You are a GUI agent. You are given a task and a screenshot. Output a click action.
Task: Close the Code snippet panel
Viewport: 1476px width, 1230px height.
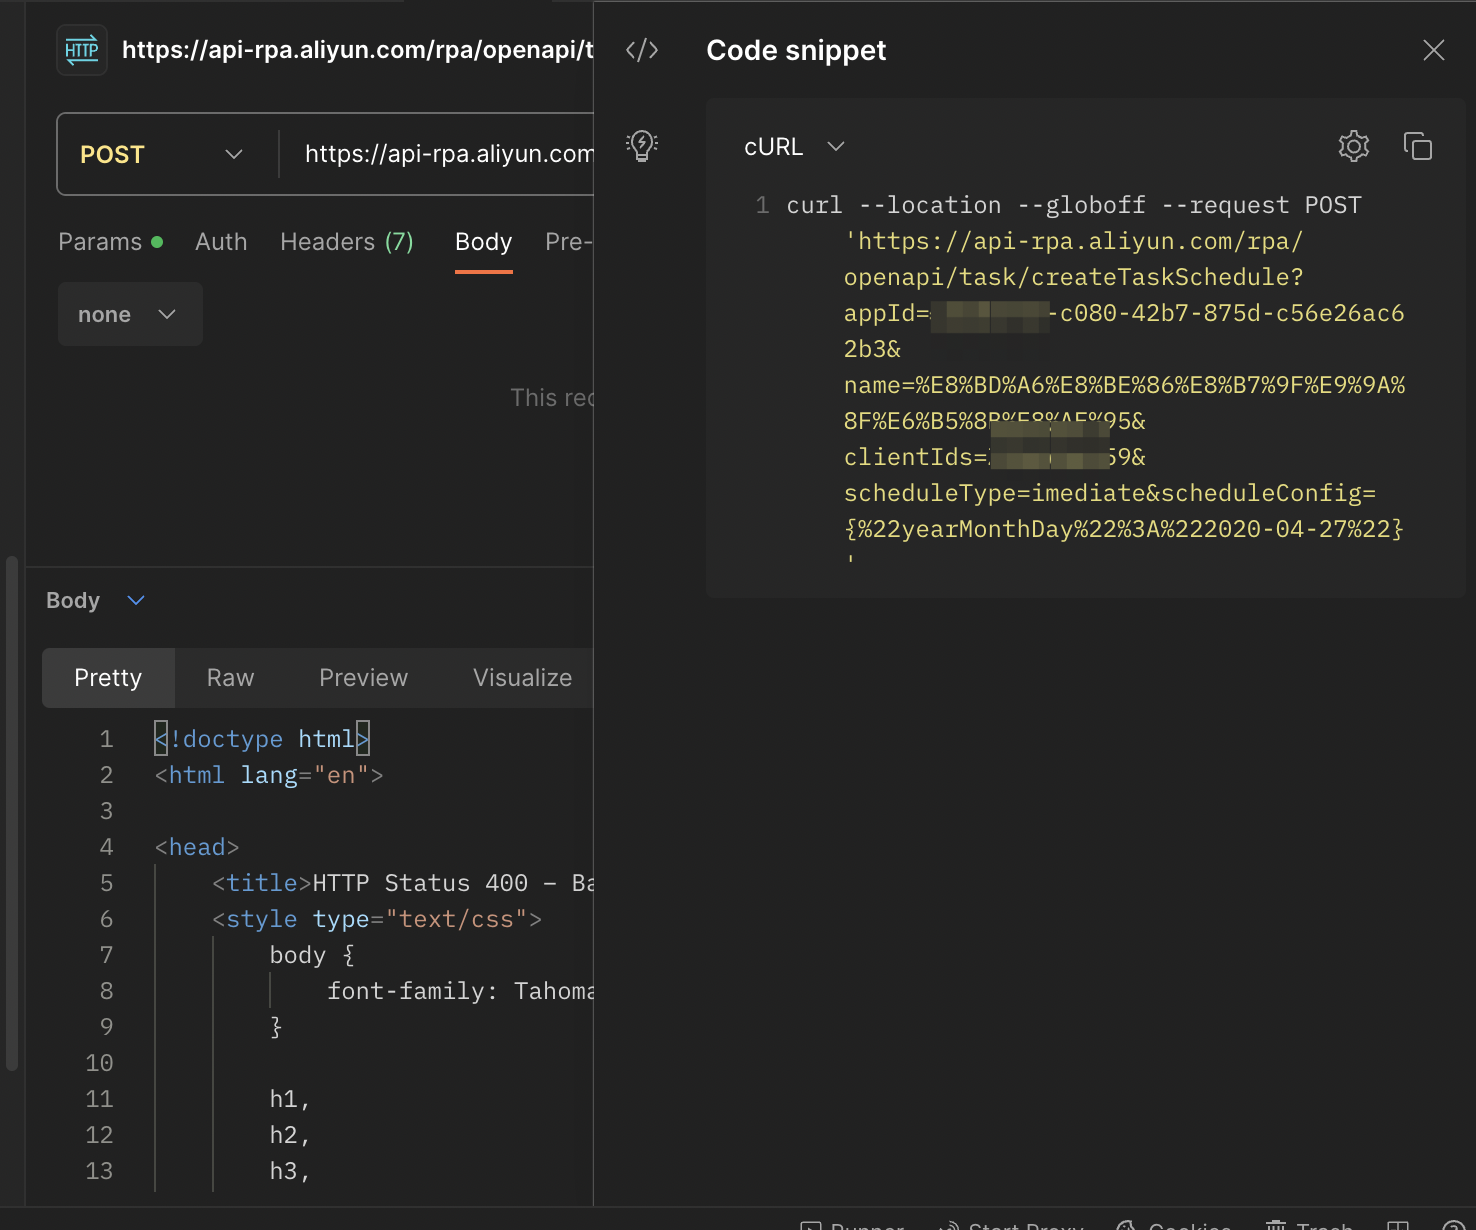1434,50
